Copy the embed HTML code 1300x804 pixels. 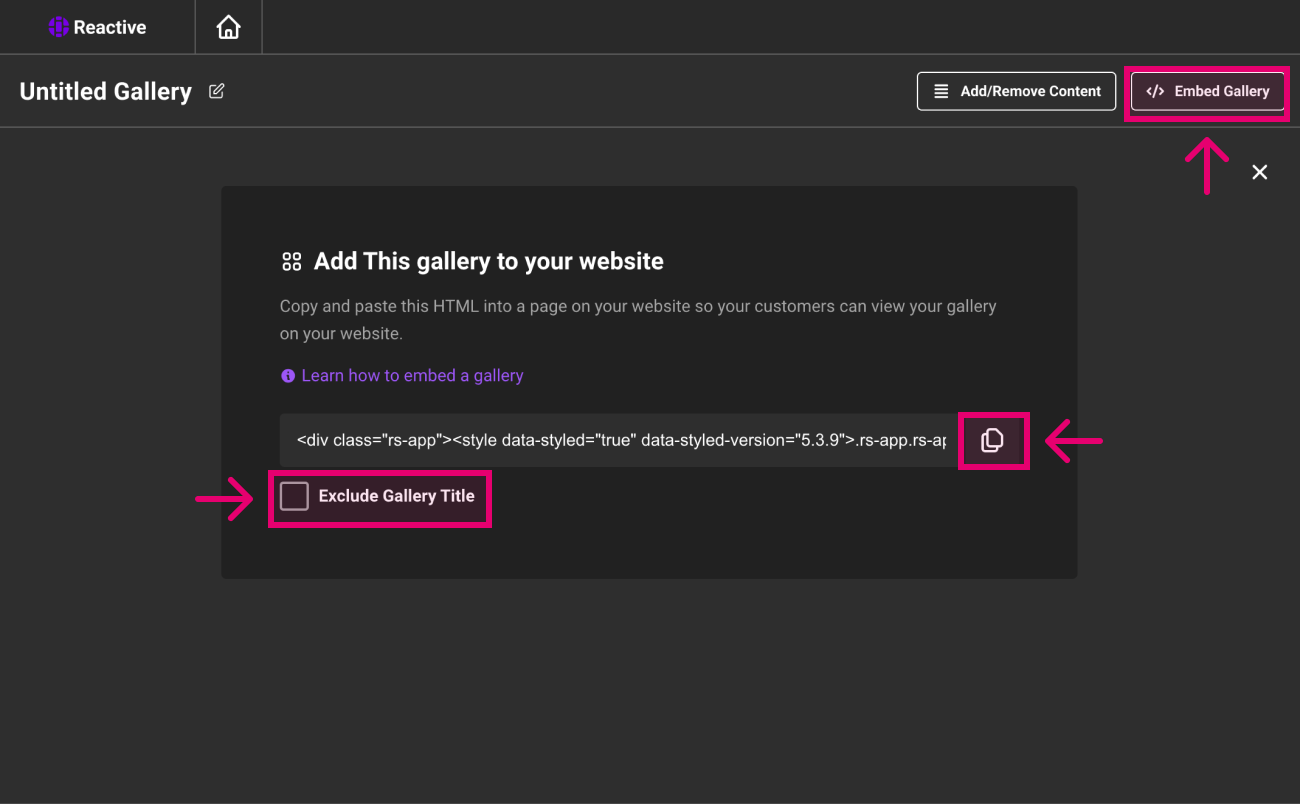click(992, 440)
